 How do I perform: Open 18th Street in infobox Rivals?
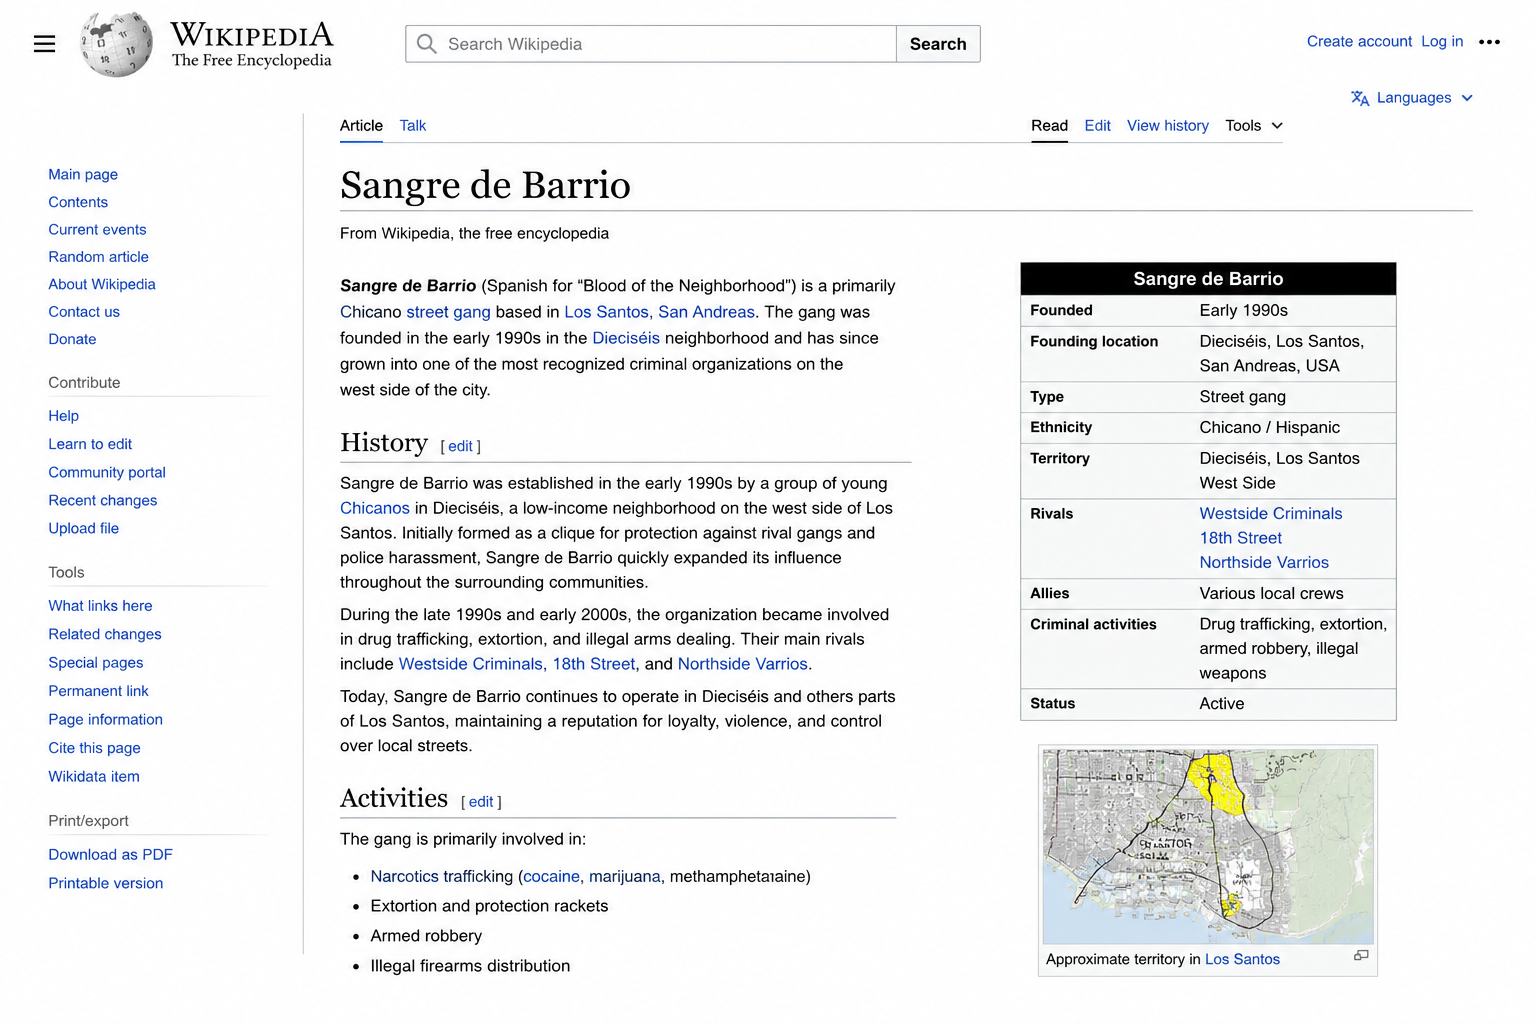pos(1240,538)
